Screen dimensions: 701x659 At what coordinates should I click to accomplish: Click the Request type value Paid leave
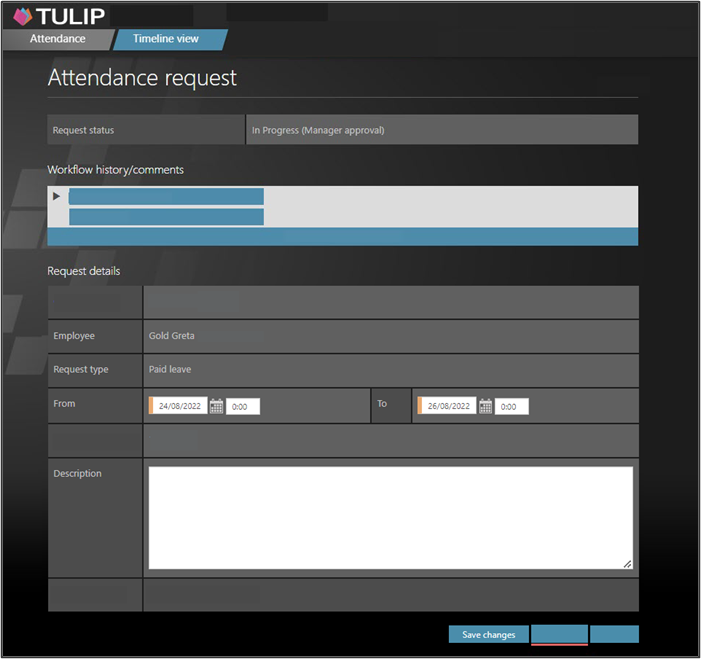coord(170,369)
